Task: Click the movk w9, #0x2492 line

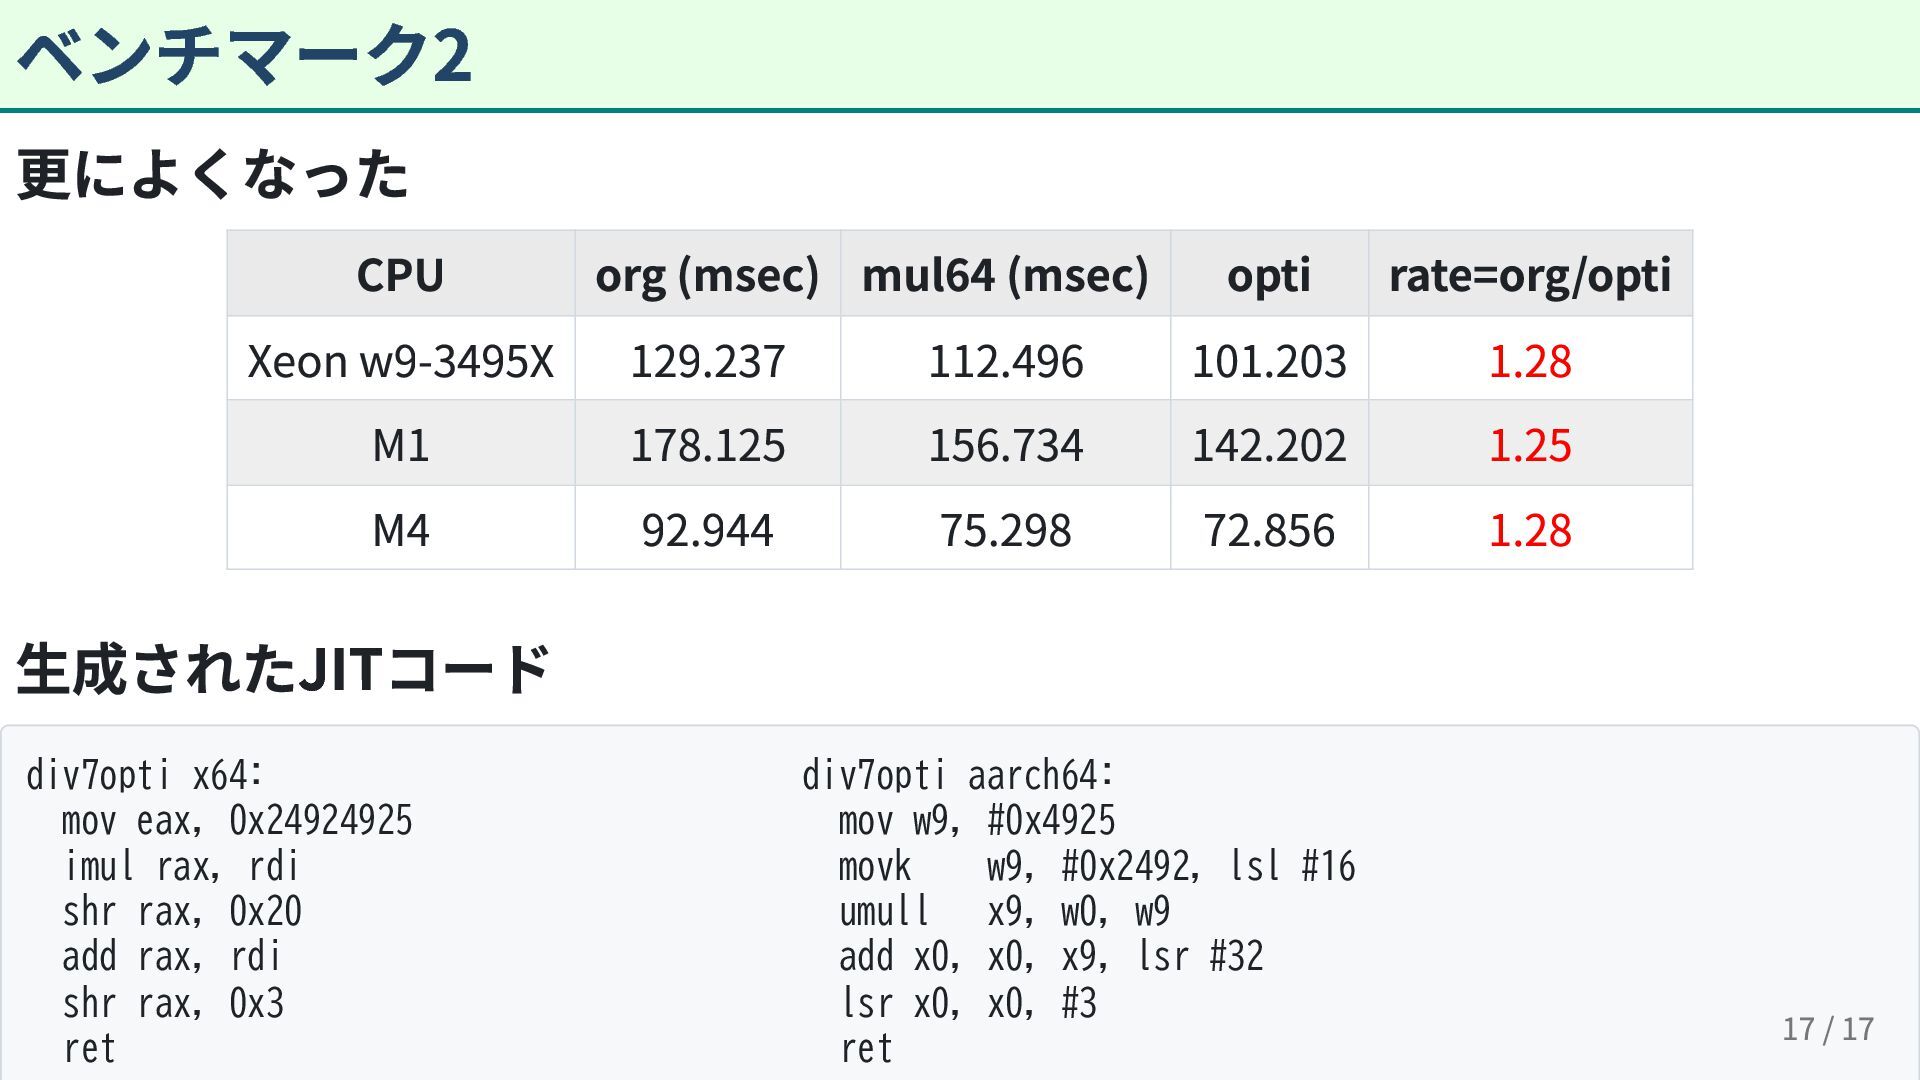Action: coord(1097,866)
